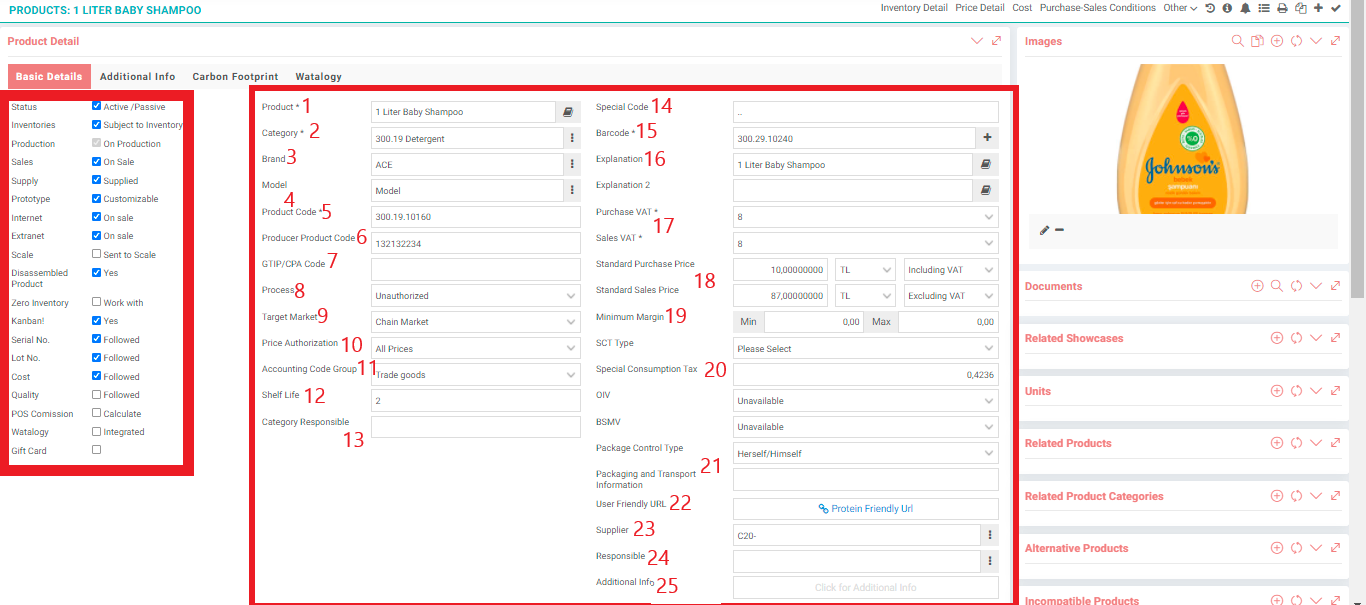The height and width of the screenshot is (605, 1366).
Task: Open Purchase-Sales Conditions link
Action: (x=1098, y=8)
